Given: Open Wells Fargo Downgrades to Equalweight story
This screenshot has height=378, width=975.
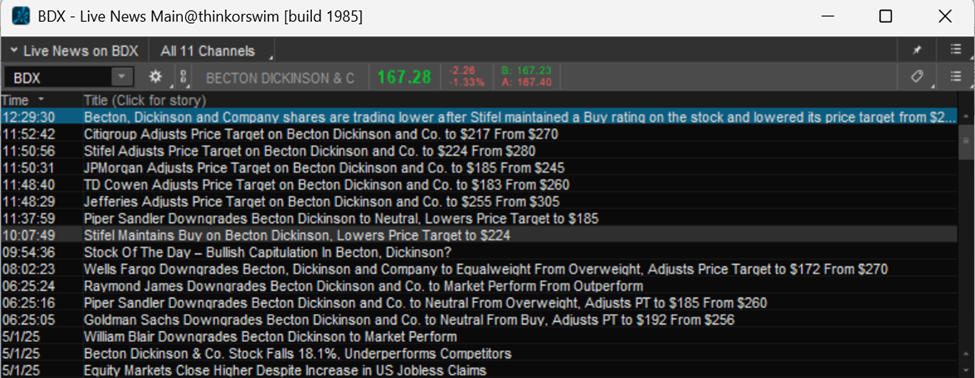Looking at the screenshot, I should [x=486, y=269].
